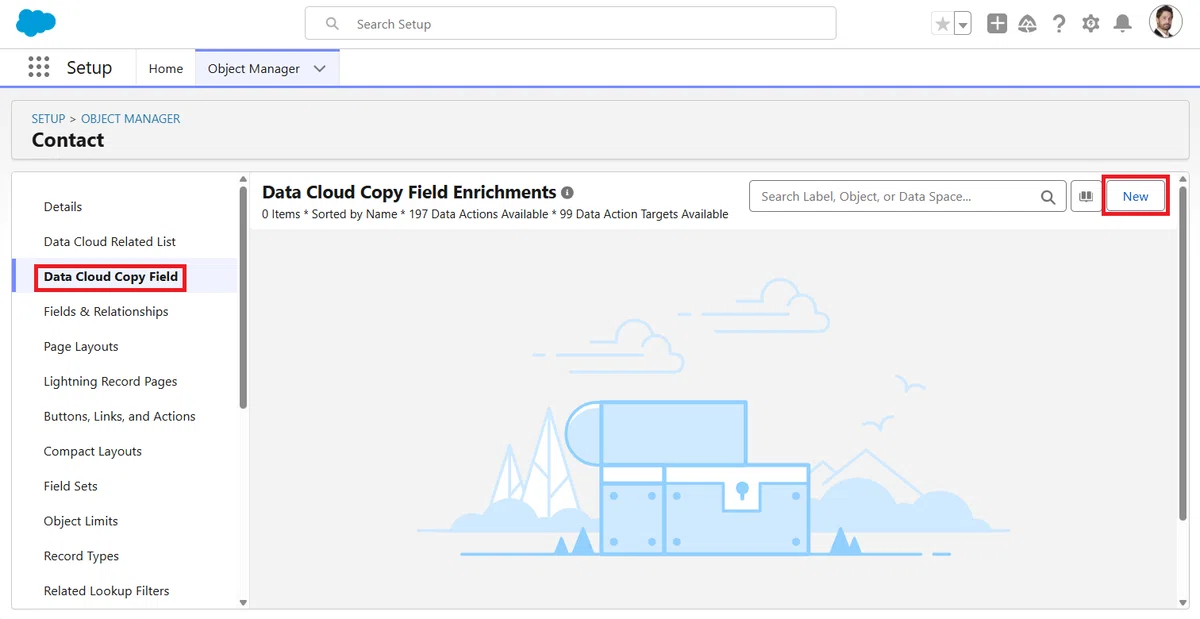Open Global Actions plus icon
This screenshot has width=1200, height=619.
point(997,23)
